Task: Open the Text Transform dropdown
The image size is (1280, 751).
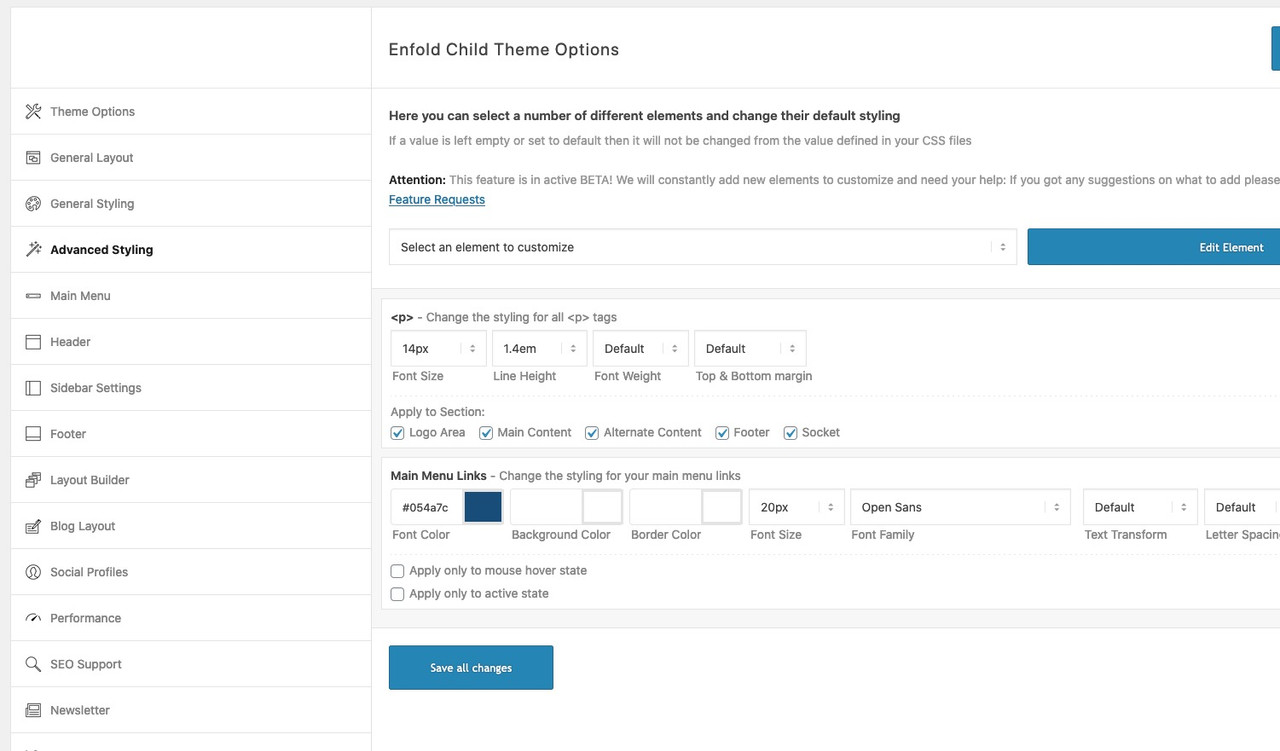Action: 1140,507
